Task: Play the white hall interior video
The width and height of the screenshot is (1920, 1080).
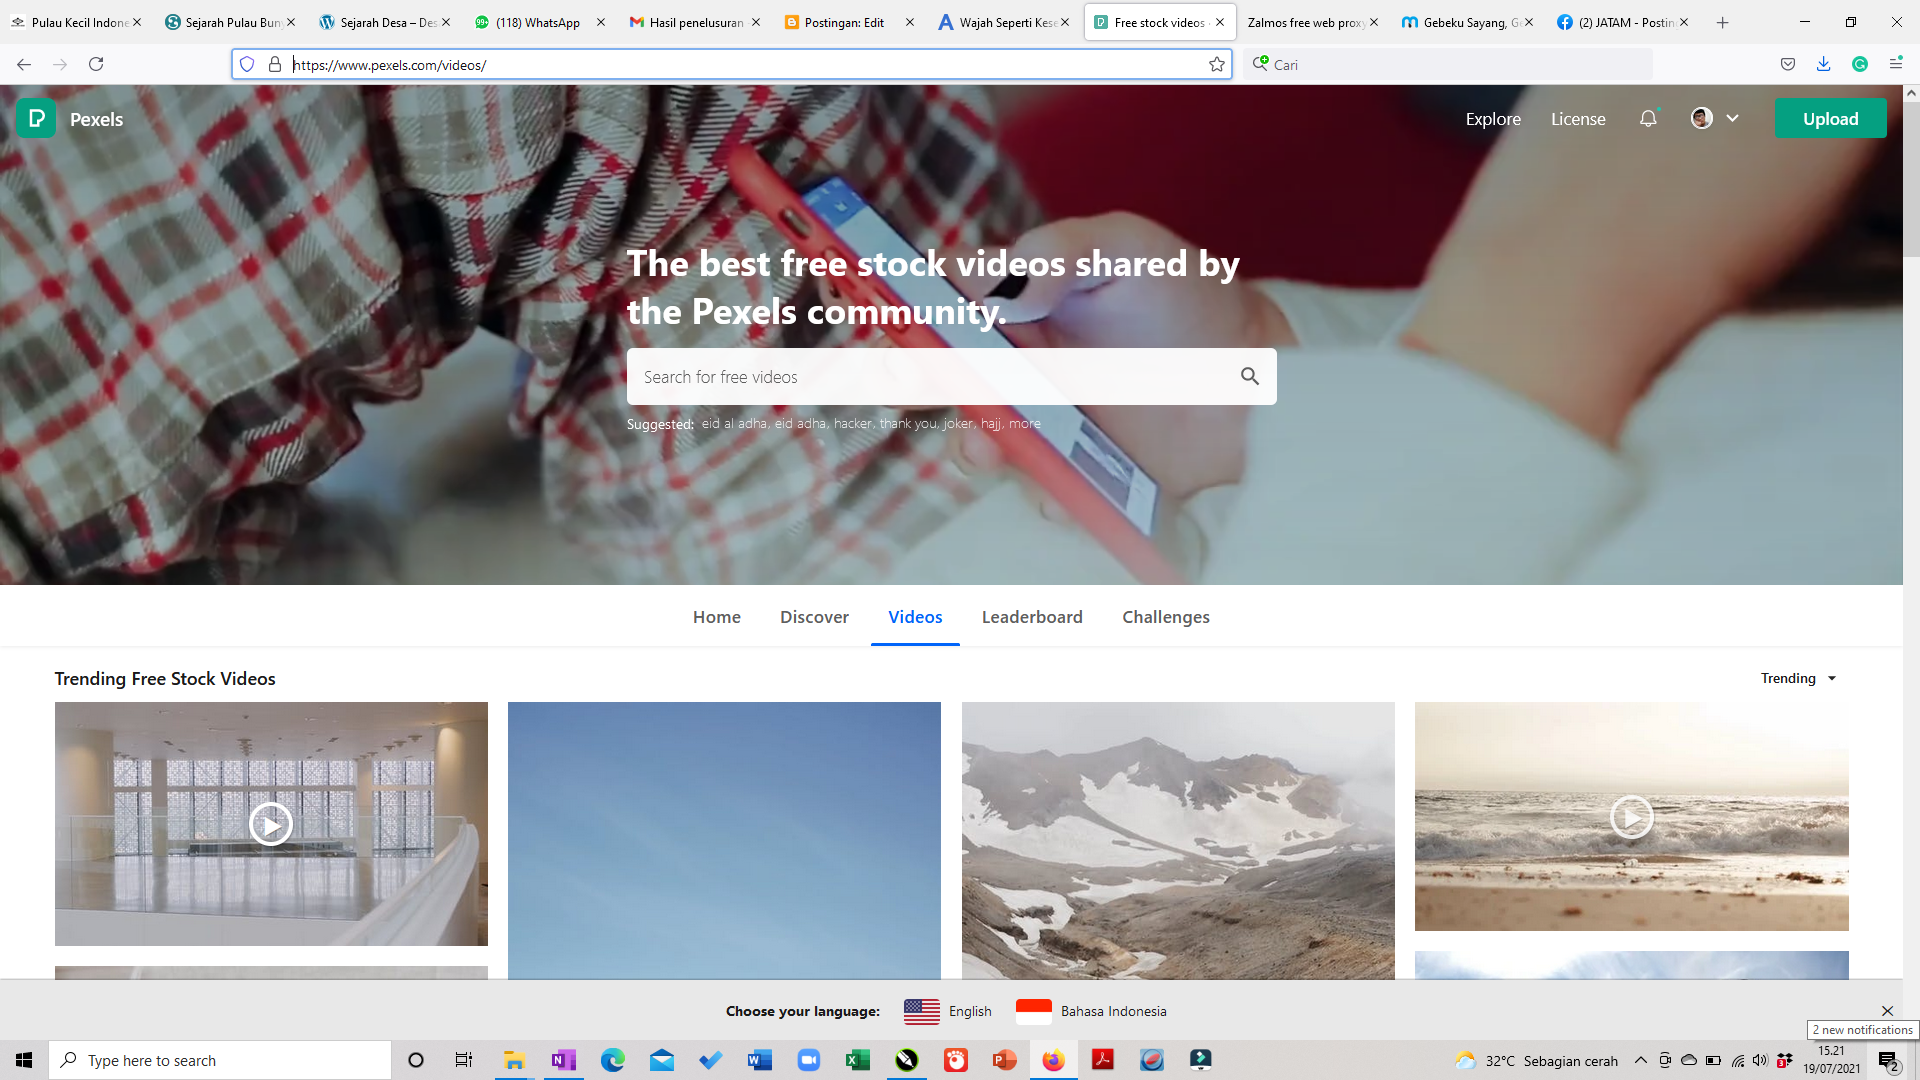Action: pyautogui.click(x=271, y=824)
